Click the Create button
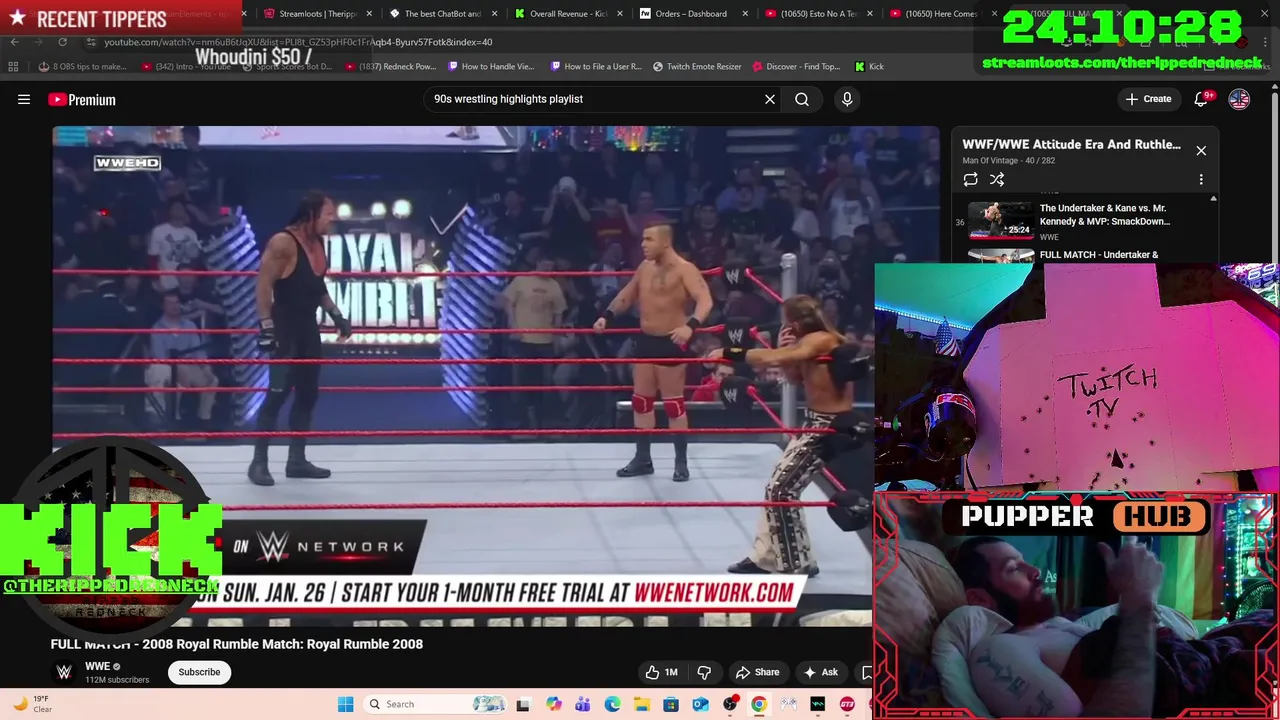The image size is (1280, 720). pos(1148,99)
